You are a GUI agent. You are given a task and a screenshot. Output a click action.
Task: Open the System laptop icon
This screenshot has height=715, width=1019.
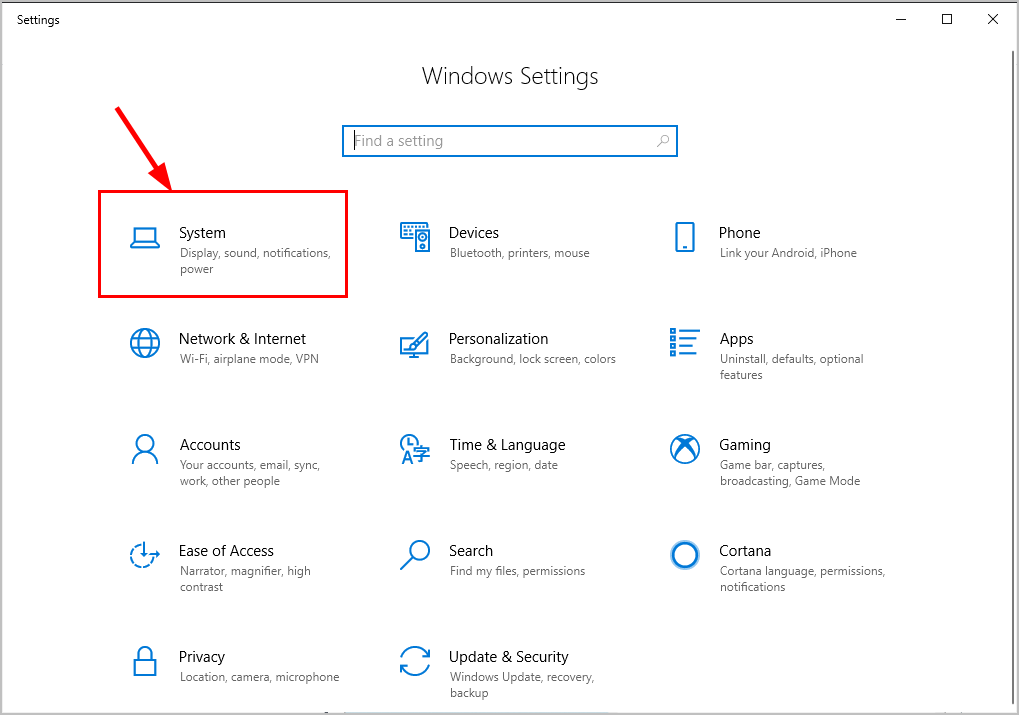pos(144,238)
